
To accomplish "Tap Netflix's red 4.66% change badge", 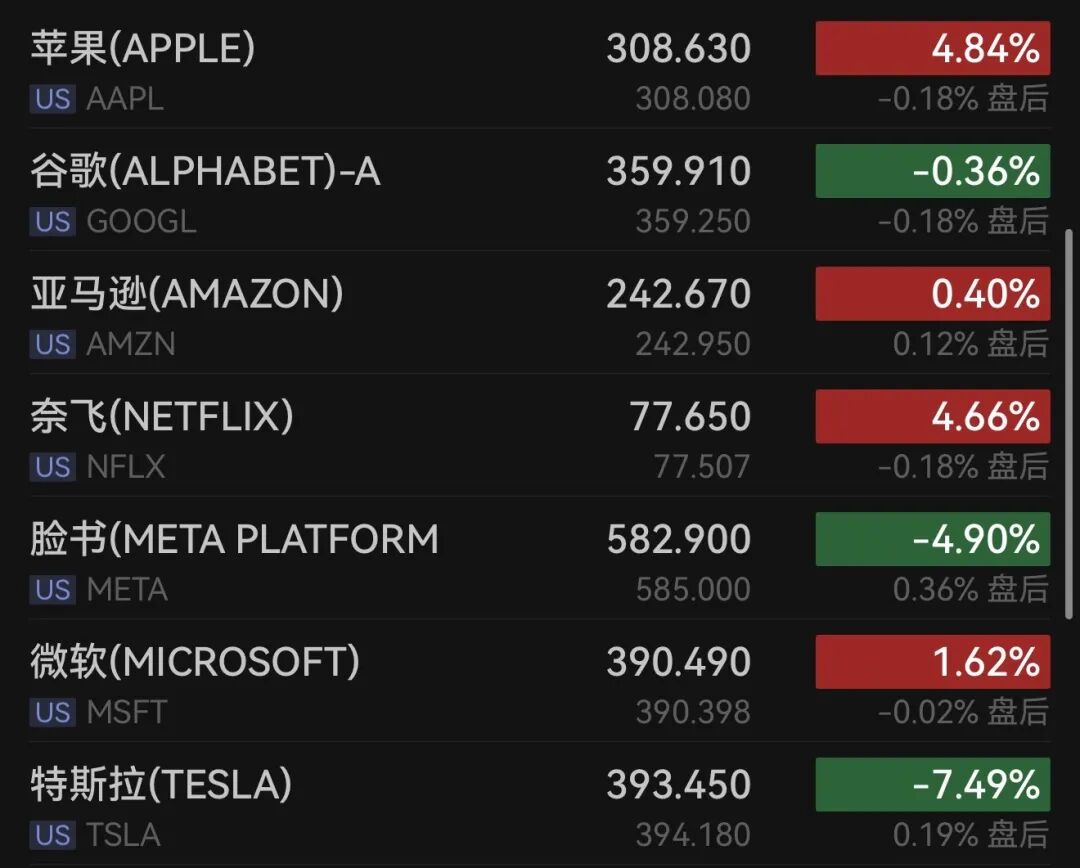I will [x=933, y=416].
